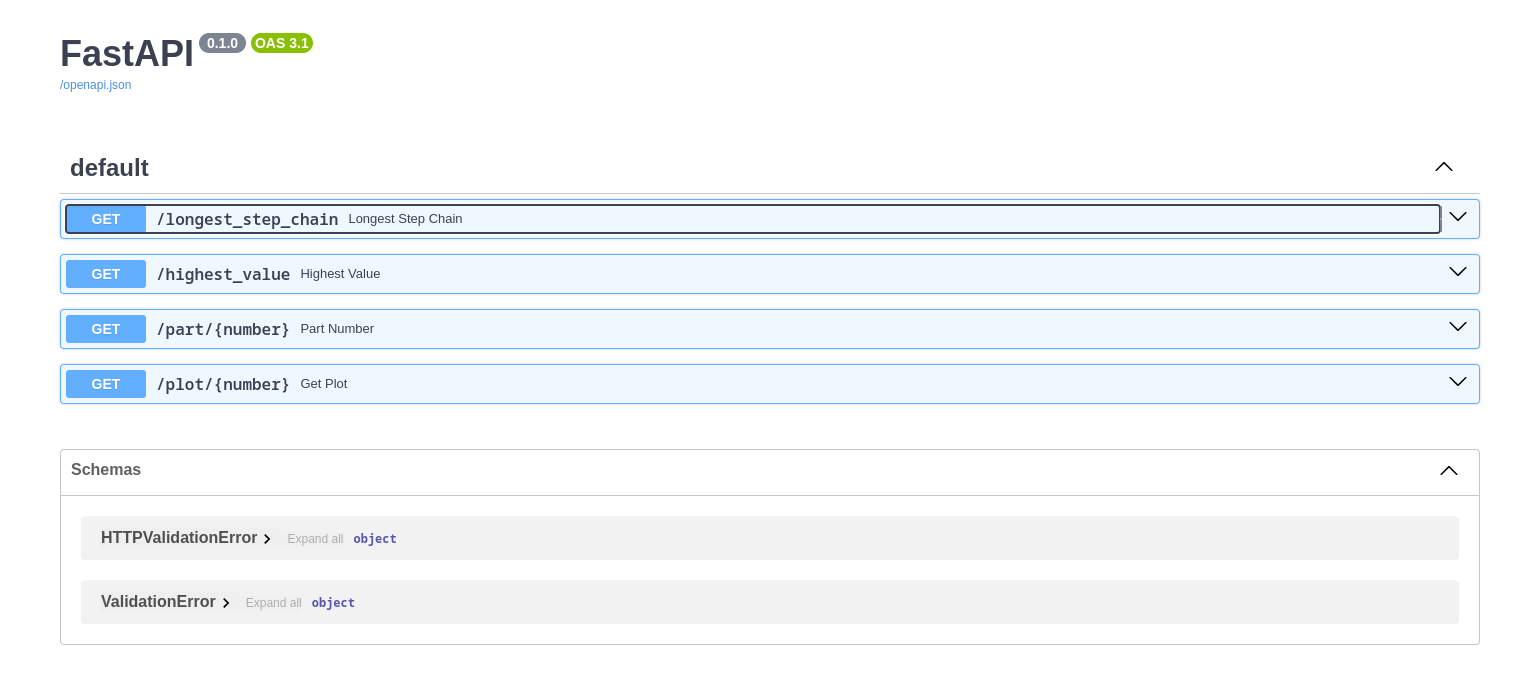The height and width of the screenshot is (684, 1514).
Task: Expand the /highest_value endpoint arrow
Action: tap(1458, 272)
